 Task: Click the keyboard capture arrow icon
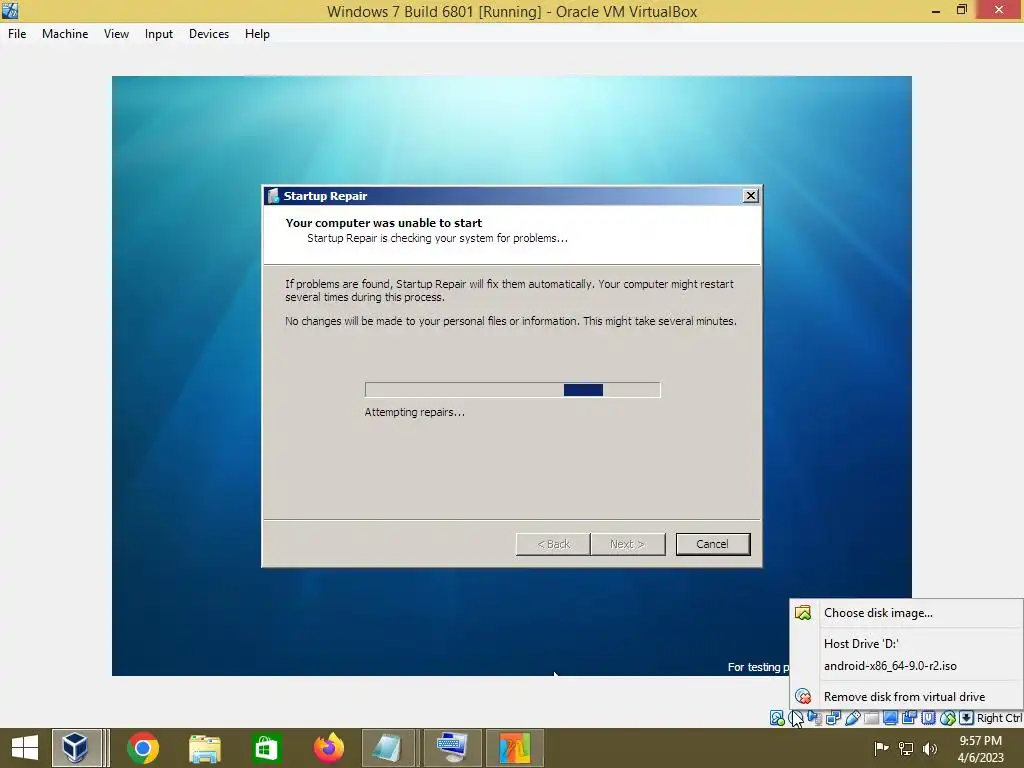pos(967,718)
